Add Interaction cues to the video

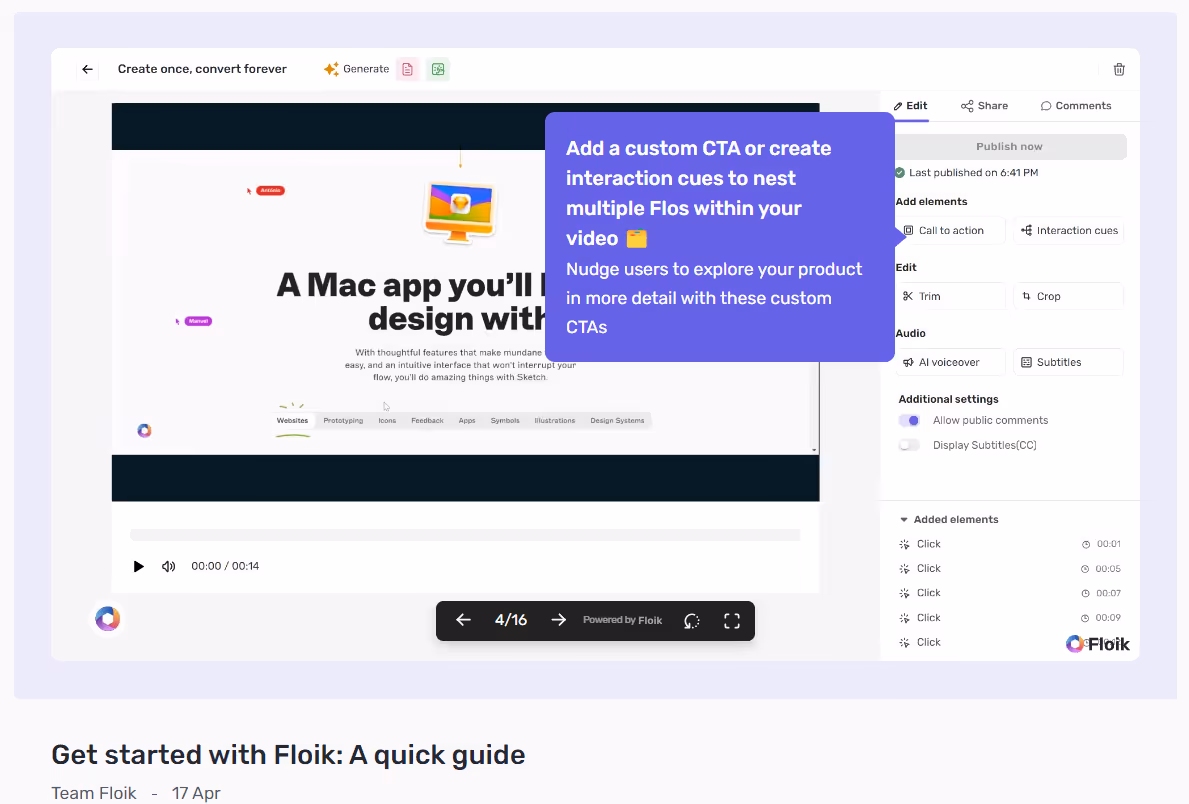point(1068,230)
